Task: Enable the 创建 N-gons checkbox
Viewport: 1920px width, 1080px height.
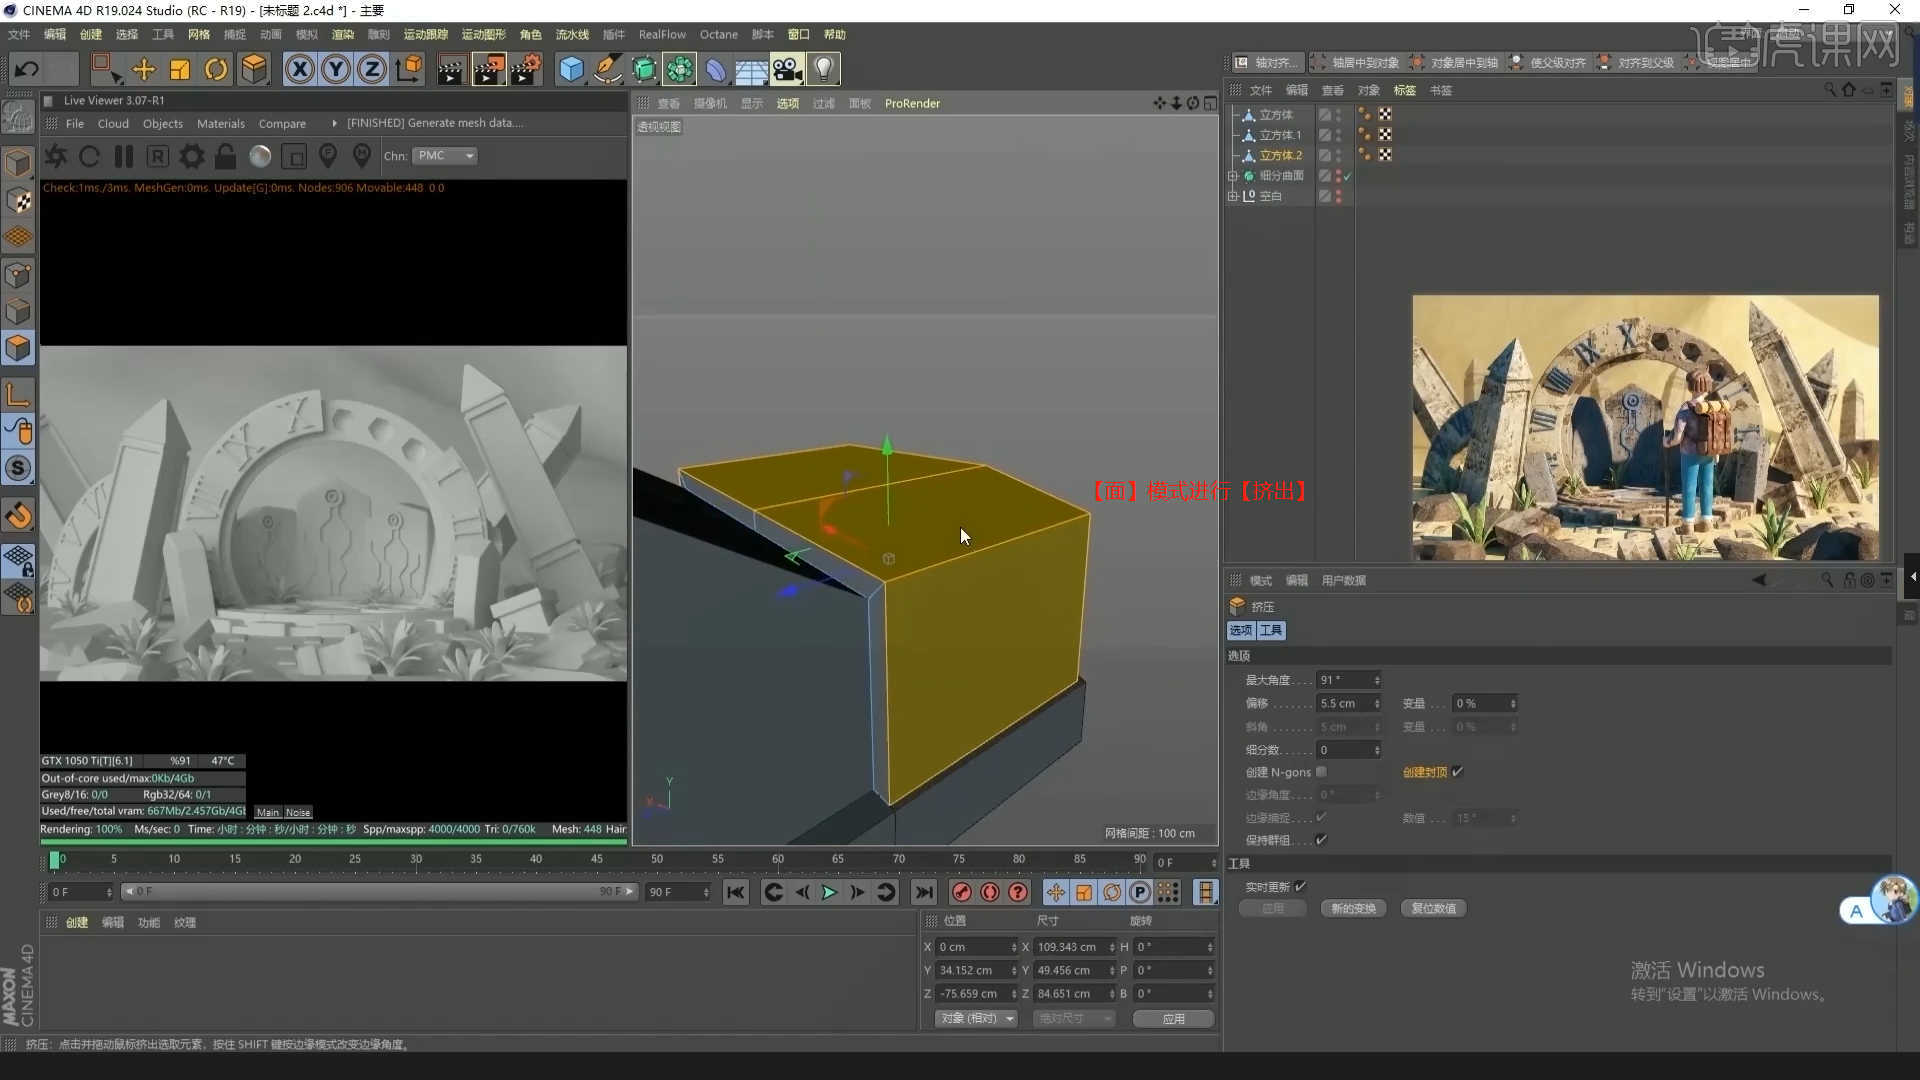Action: [x=1322, y=772]
